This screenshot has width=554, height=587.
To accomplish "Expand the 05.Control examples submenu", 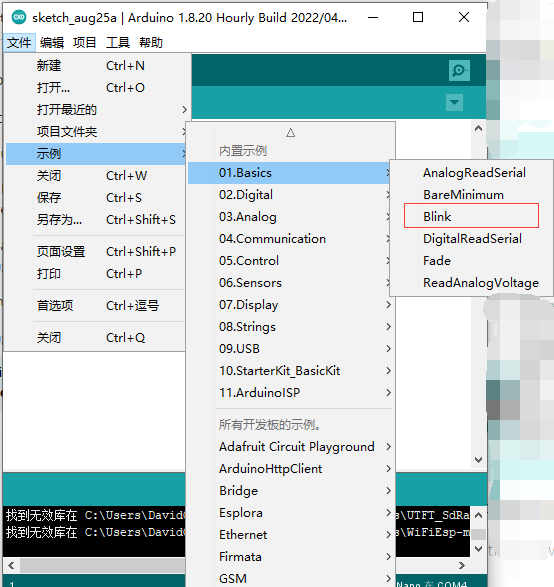I will pos(290,261).
